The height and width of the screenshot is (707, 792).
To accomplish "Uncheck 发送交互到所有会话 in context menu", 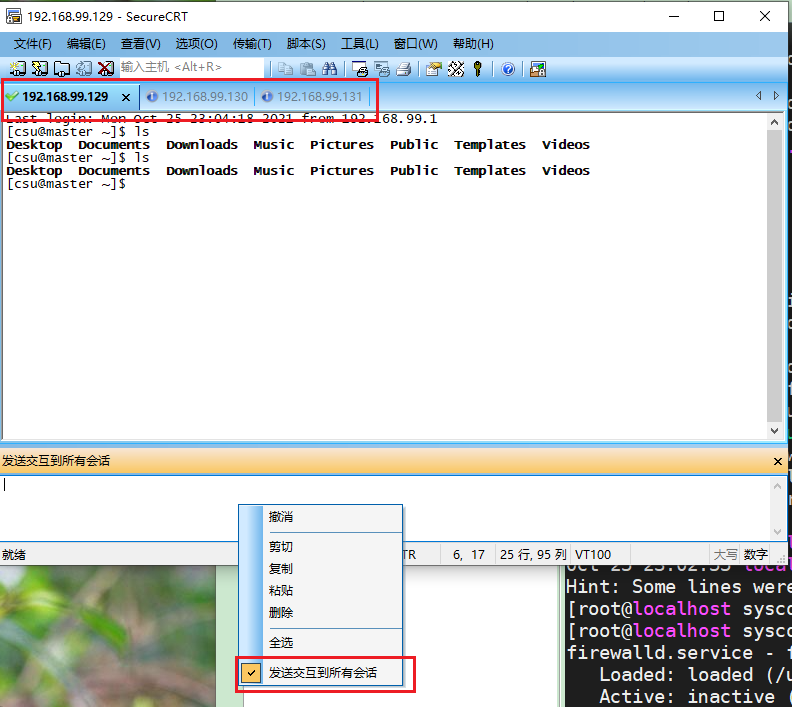I will (x=321, y=673).
